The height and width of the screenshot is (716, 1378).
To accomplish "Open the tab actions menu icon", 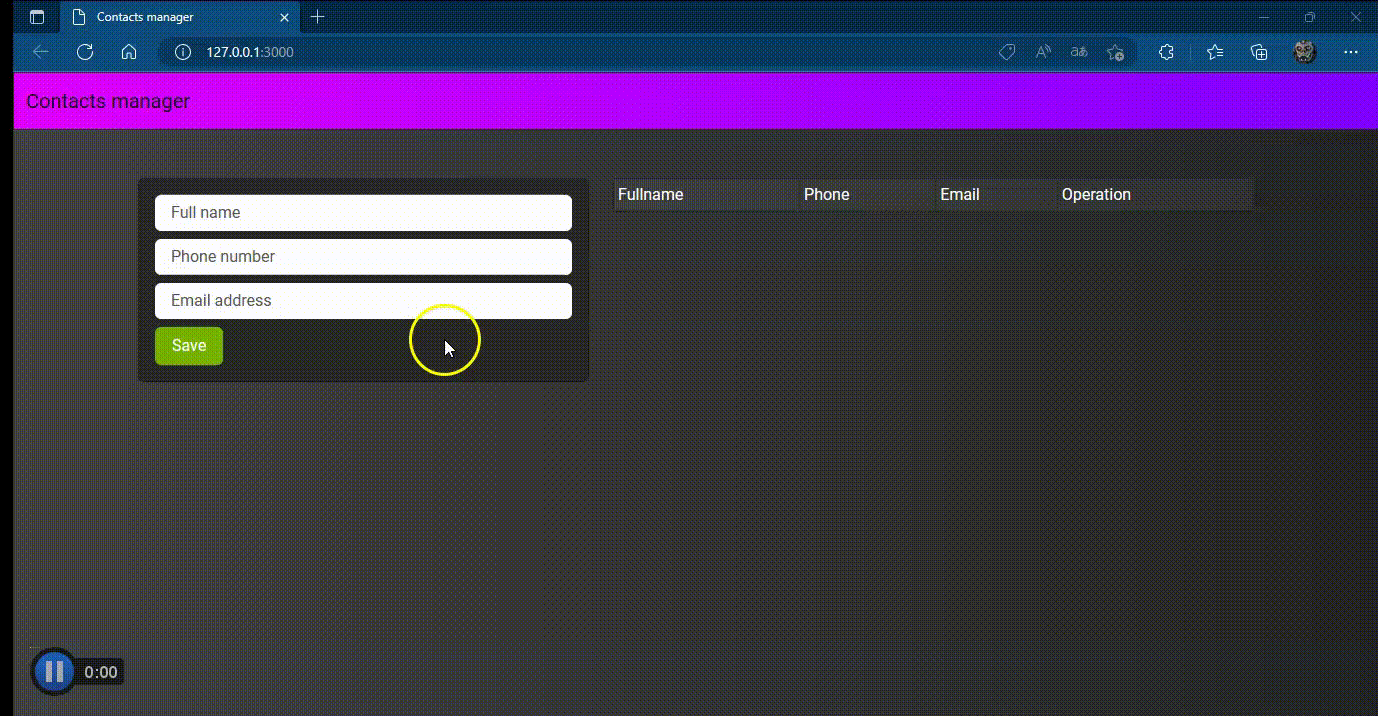I will pyautogui.click(x=37, y=17).
